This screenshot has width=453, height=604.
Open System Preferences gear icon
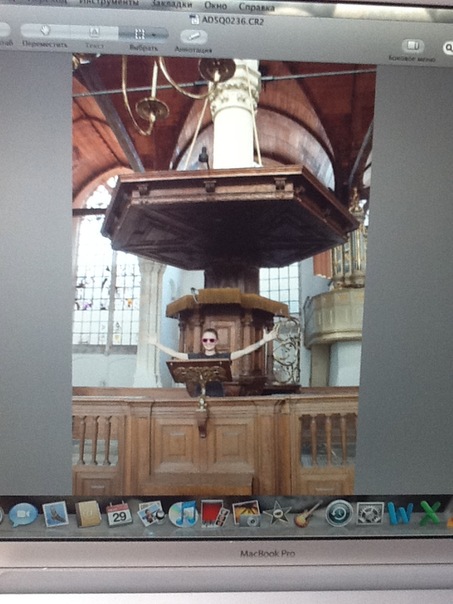click(370, 513)
